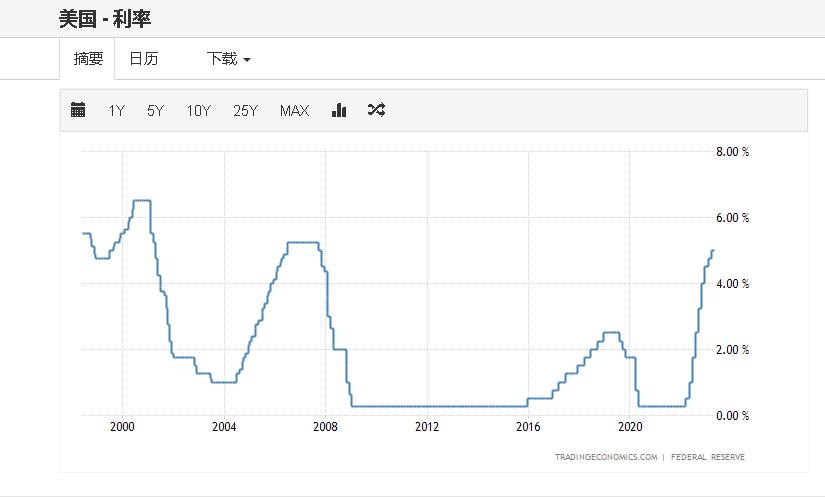Click the 美国 - 利率 page heading

click(105, 19)
